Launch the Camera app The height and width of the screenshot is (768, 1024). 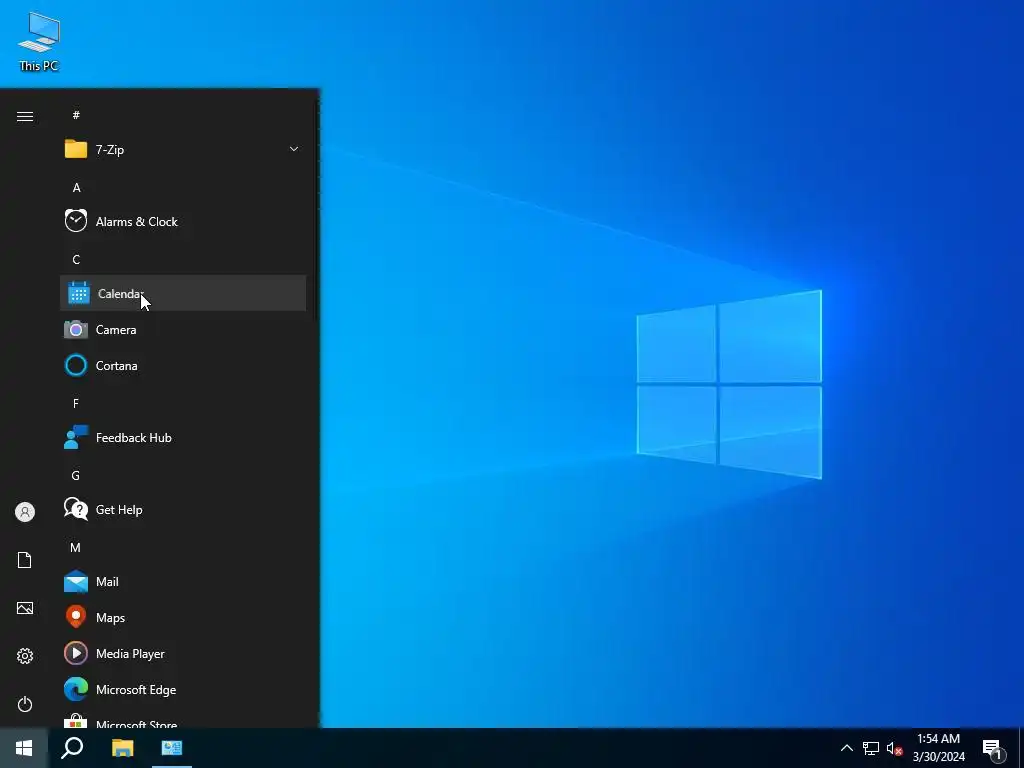(183, 330)
